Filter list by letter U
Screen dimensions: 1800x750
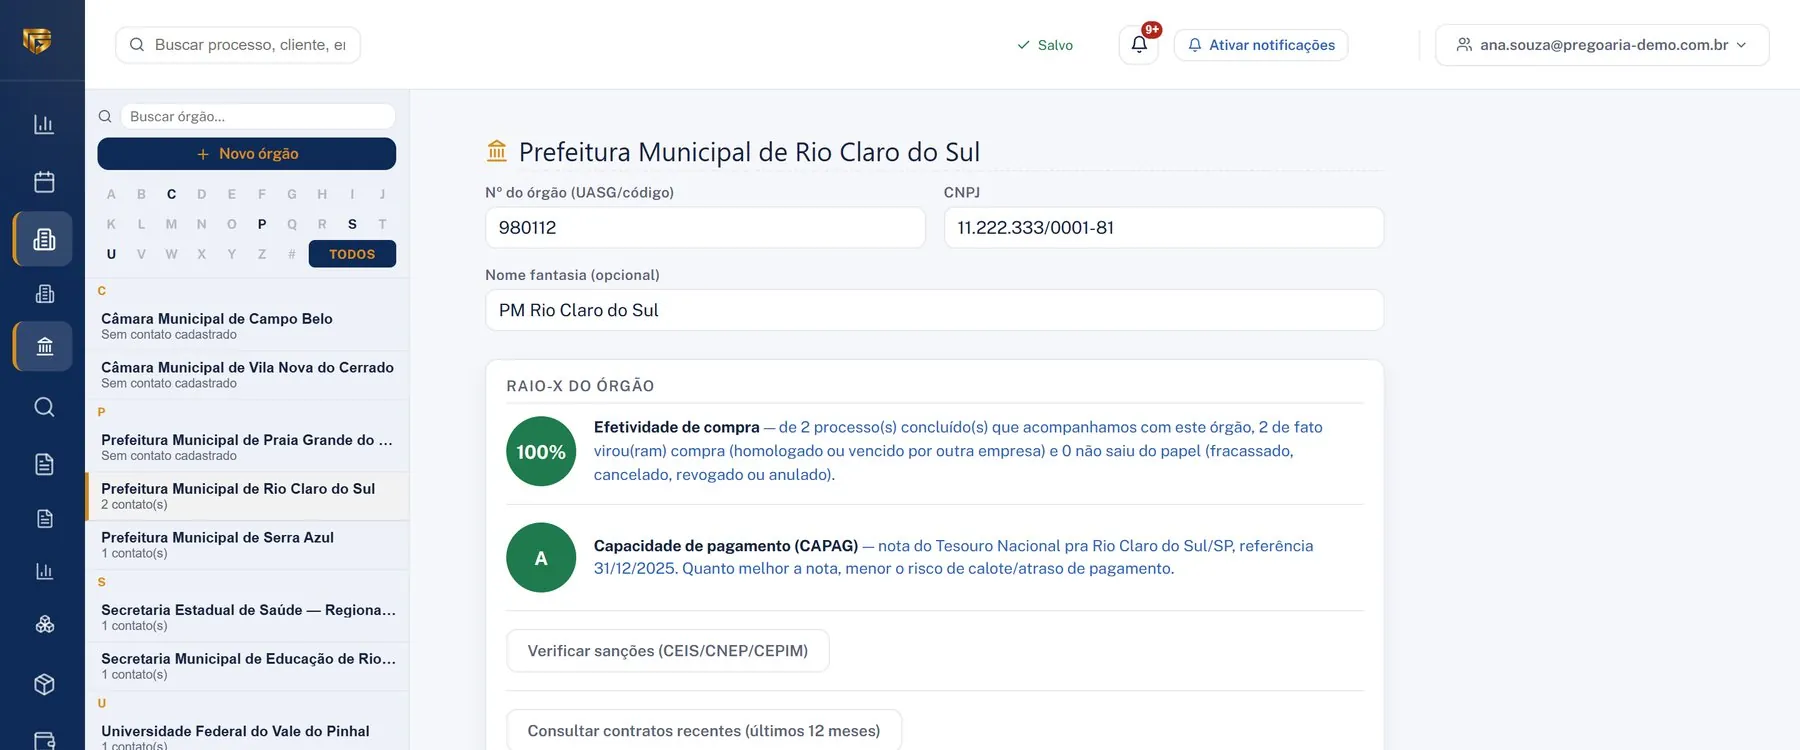tap(111, 254)
